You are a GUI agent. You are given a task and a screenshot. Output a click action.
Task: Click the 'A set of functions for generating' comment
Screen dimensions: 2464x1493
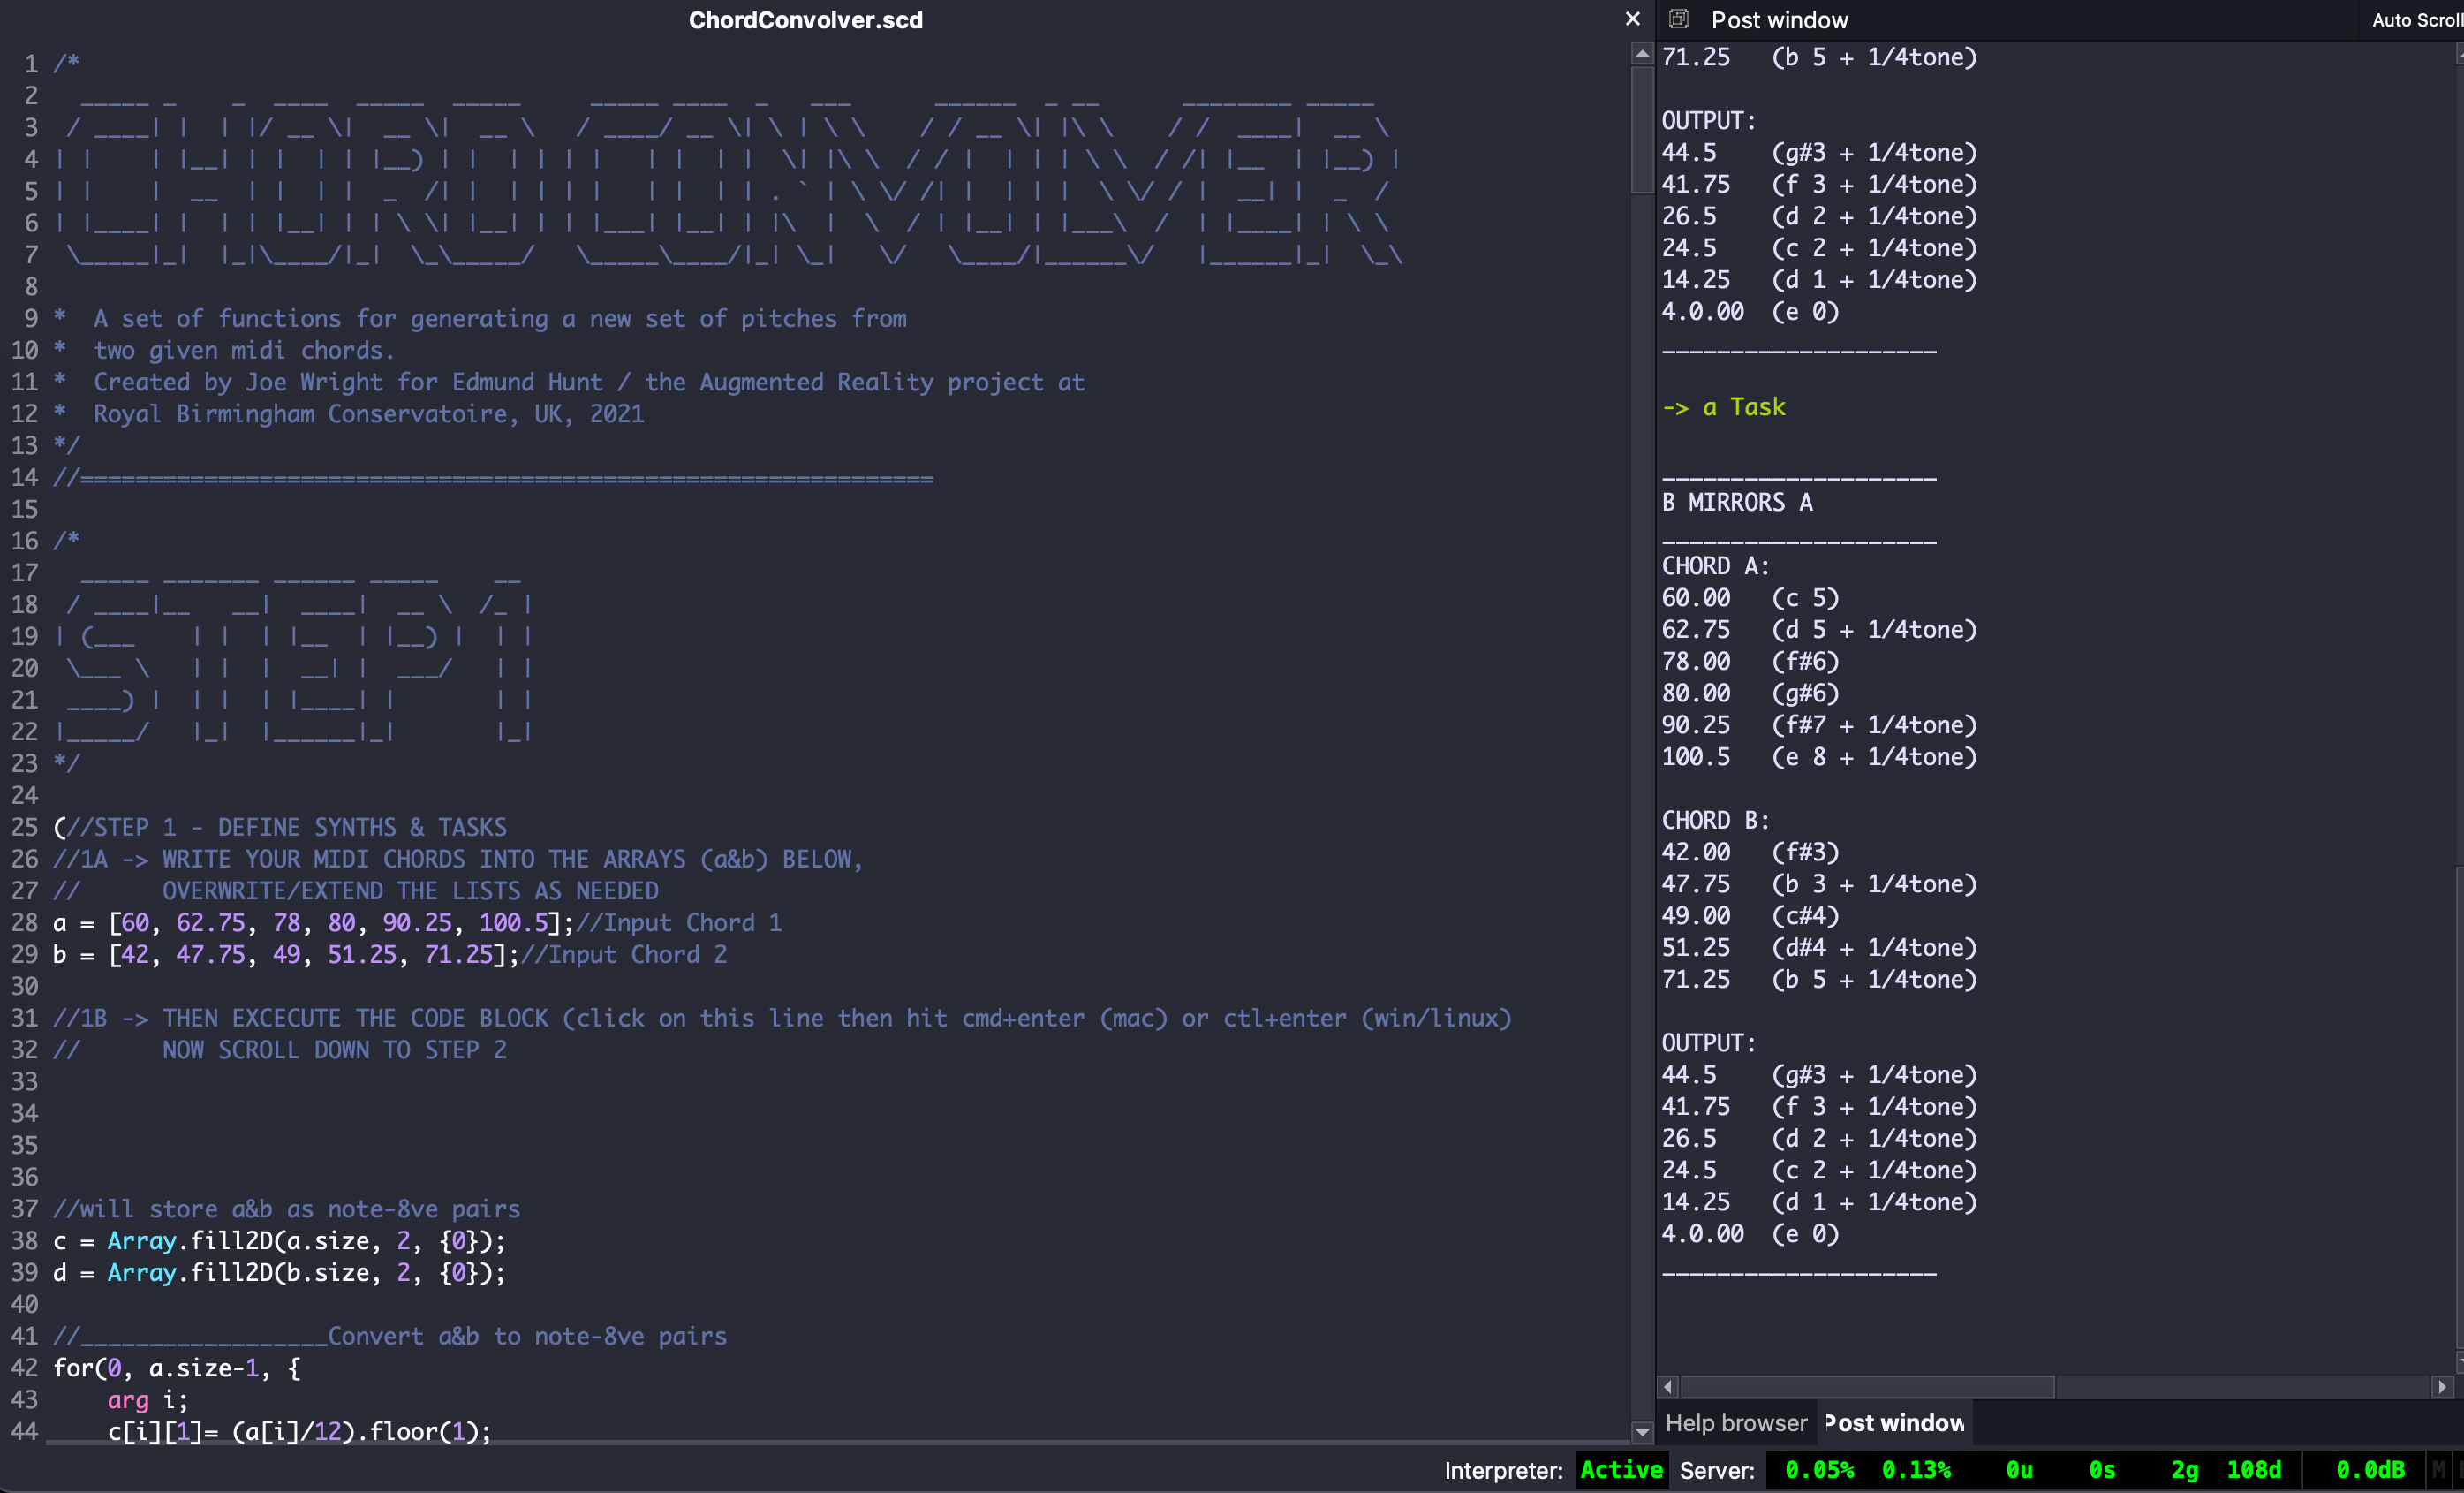480,318
